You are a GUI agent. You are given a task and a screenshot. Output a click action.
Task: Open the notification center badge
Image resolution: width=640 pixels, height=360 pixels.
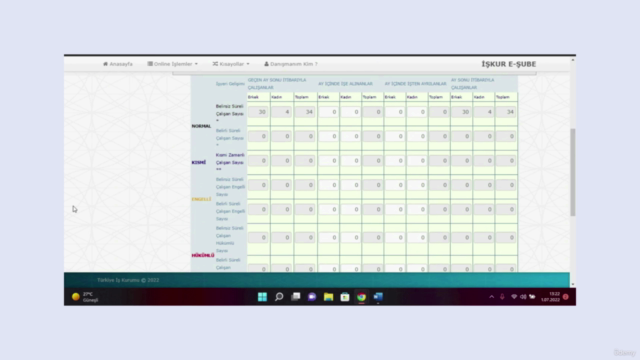[566, 297]
